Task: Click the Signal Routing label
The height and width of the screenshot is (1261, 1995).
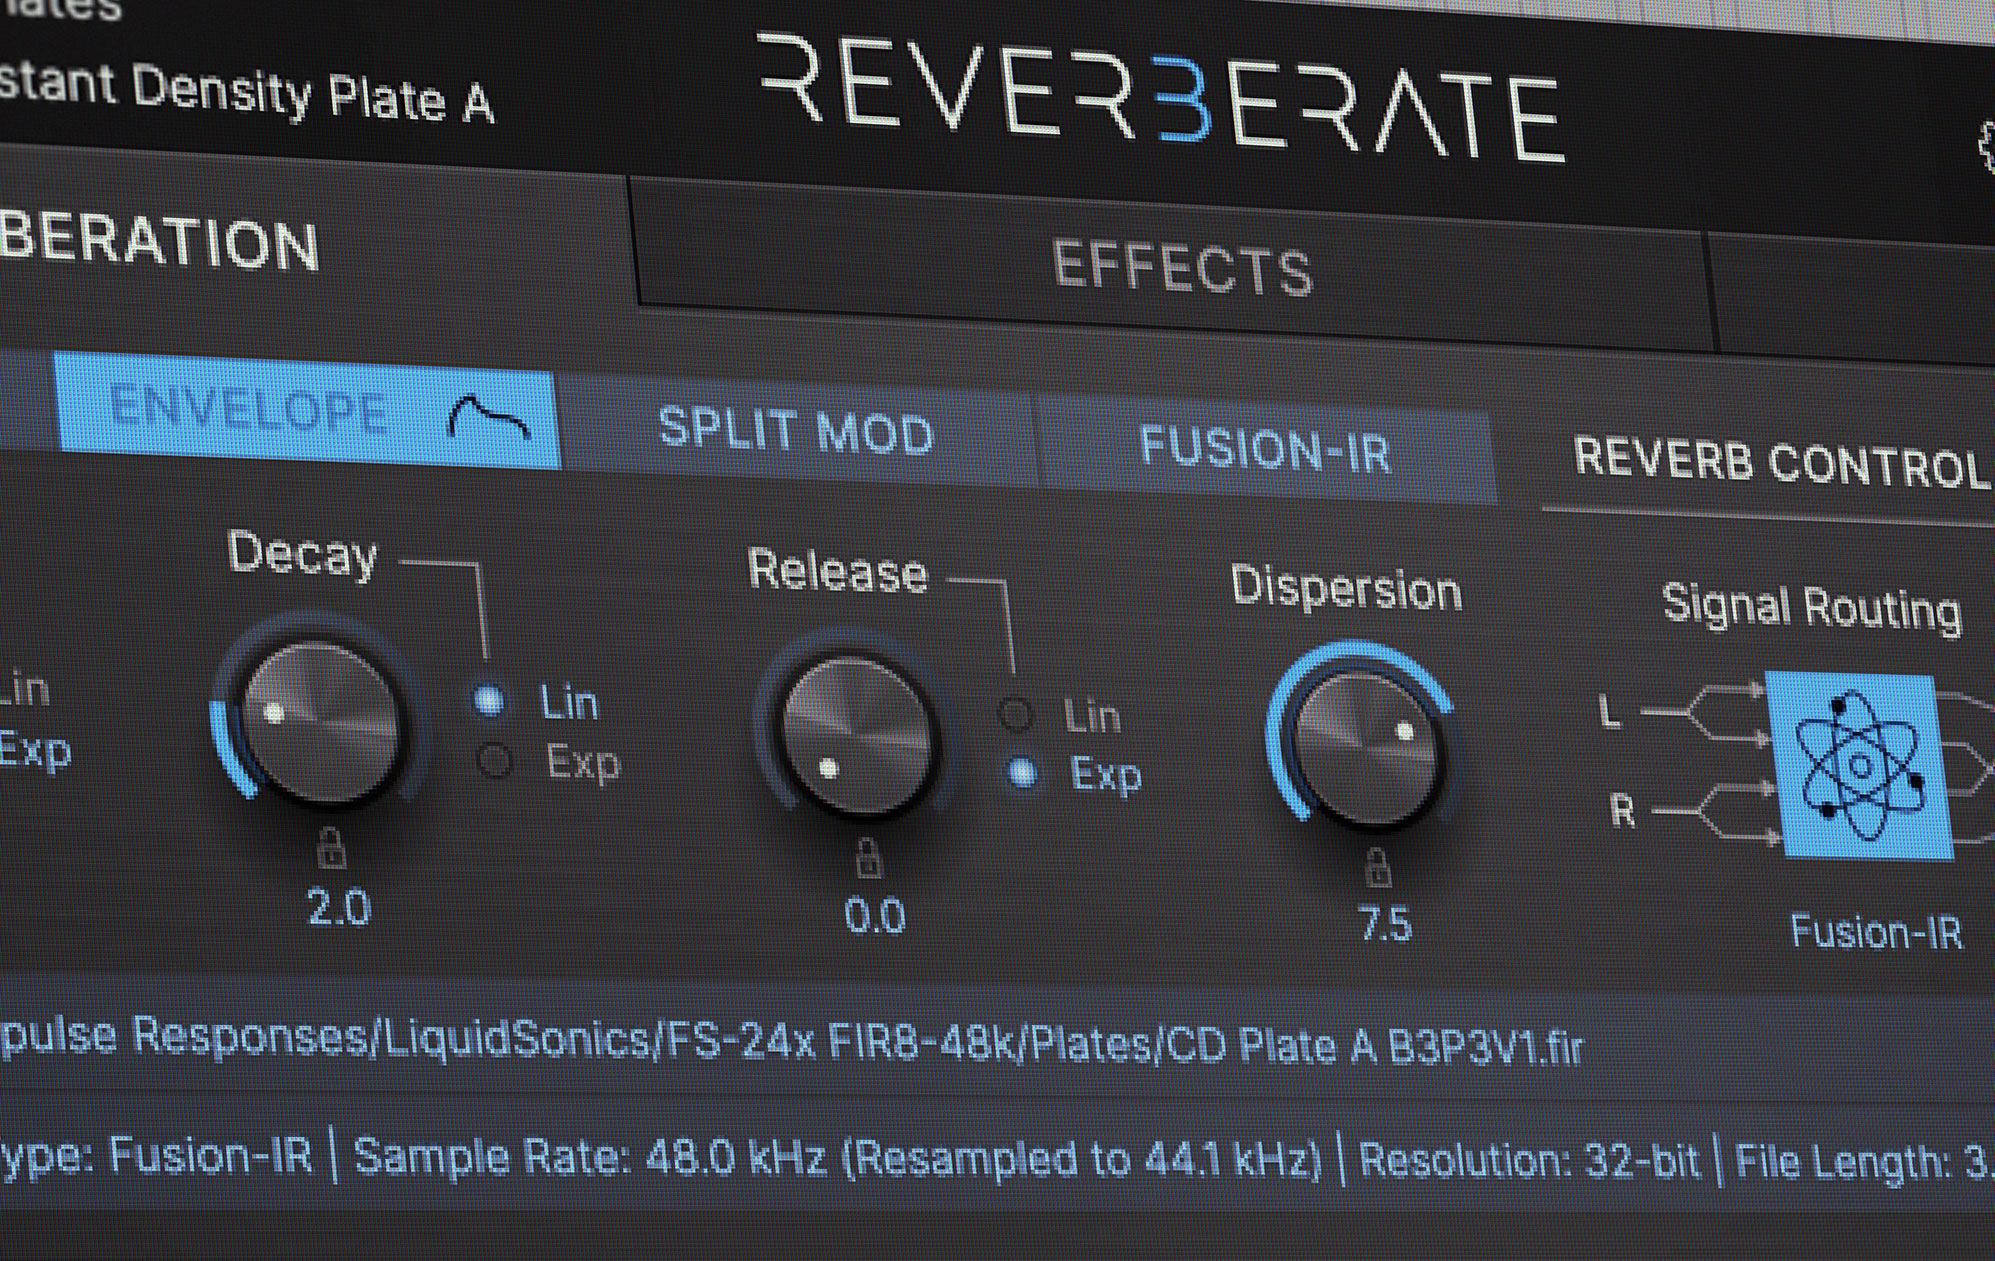Action: (x=1812, y=607)
